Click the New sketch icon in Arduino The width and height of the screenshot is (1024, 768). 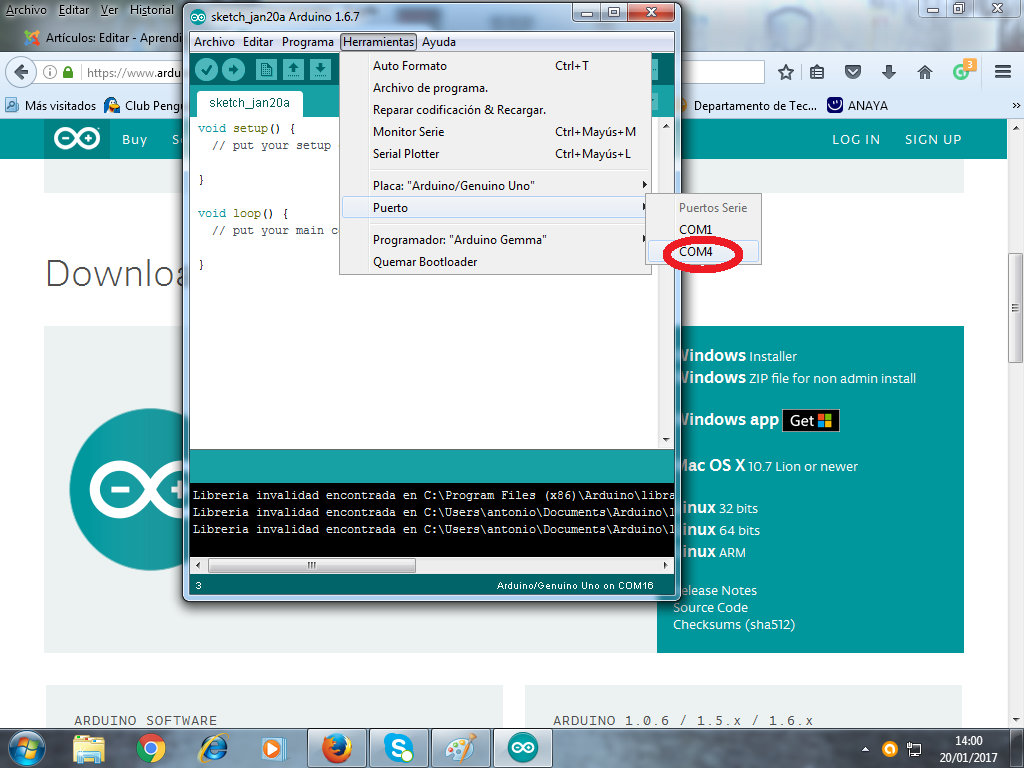click(266, 69)
